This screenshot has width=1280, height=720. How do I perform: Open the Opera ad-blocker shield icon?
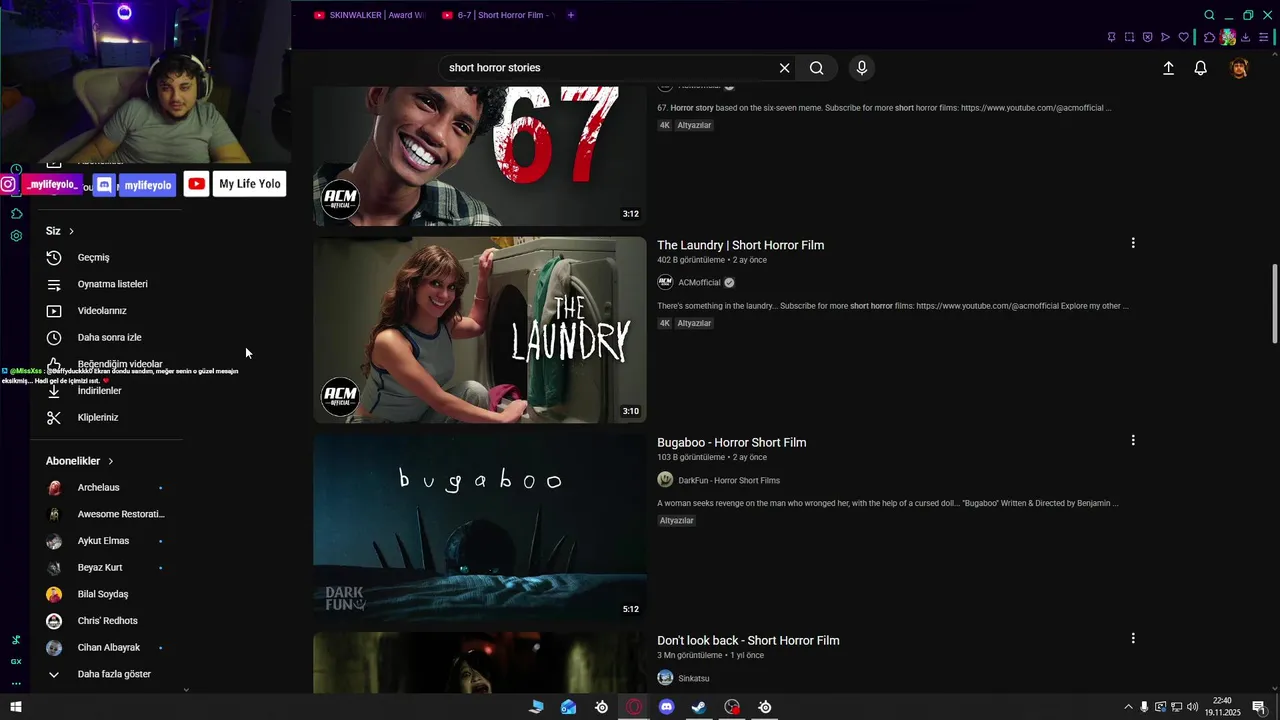1147,37
